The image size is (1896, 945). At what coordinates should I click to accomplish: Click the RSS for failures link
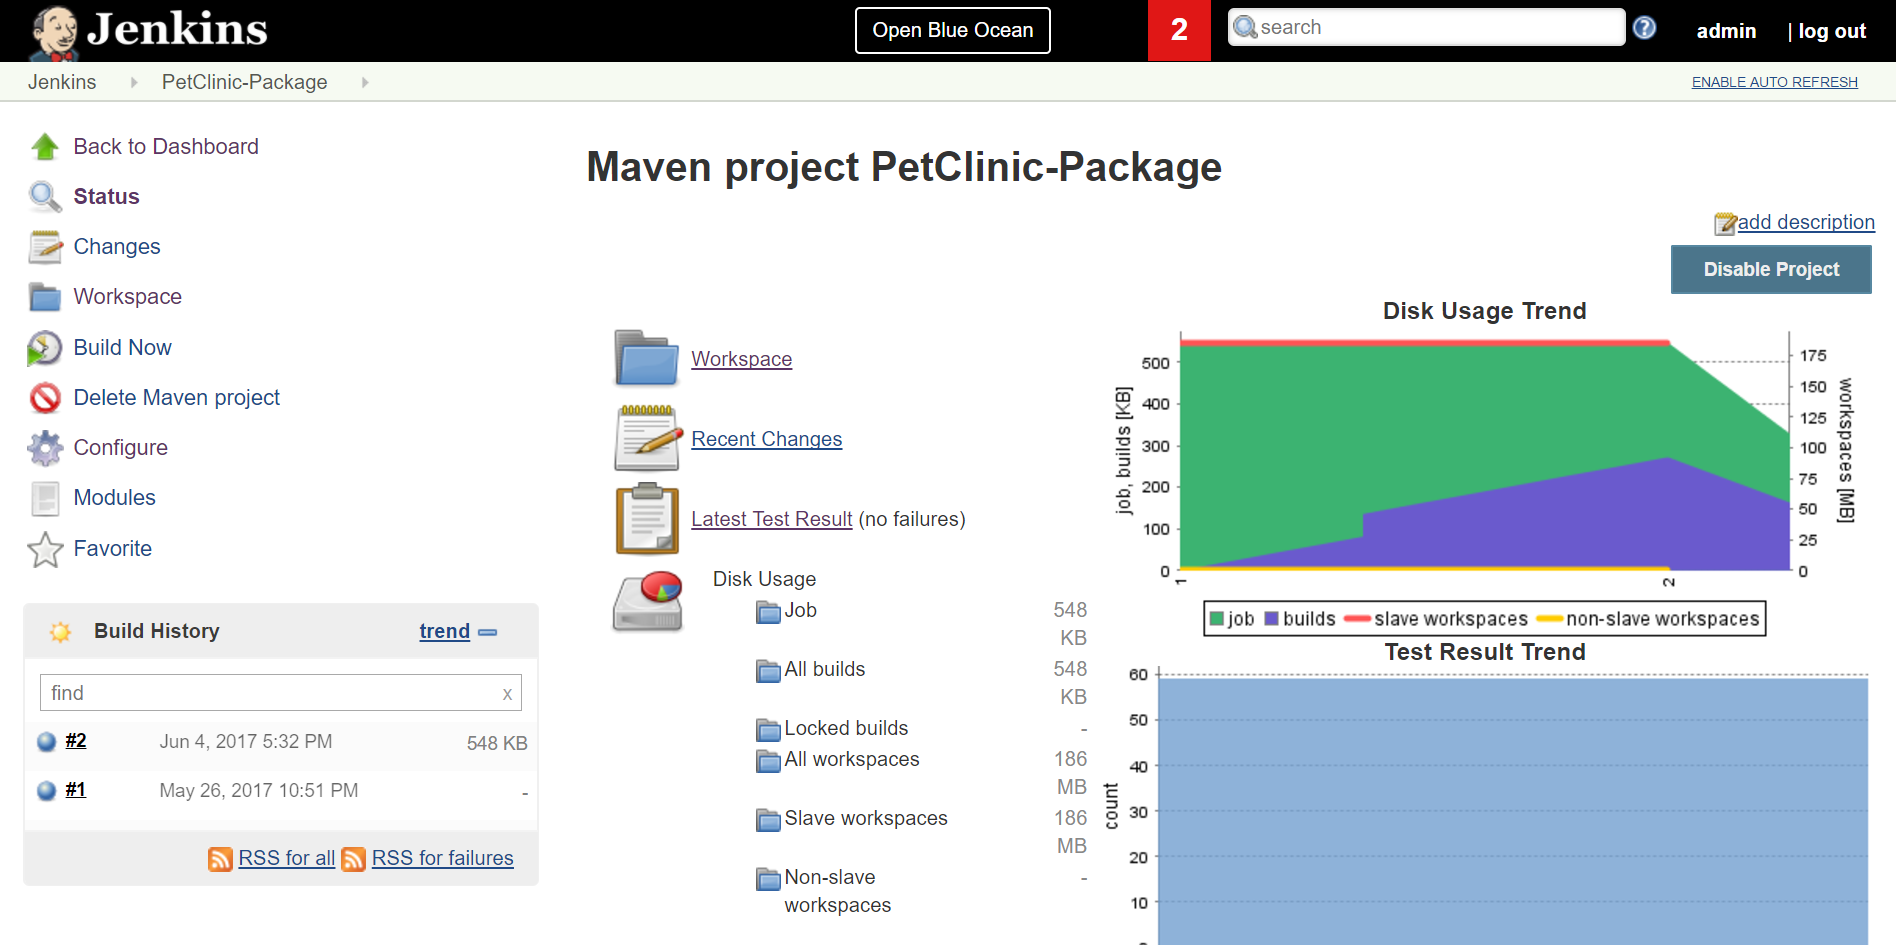pyautogui.click(x=443, y=858)
